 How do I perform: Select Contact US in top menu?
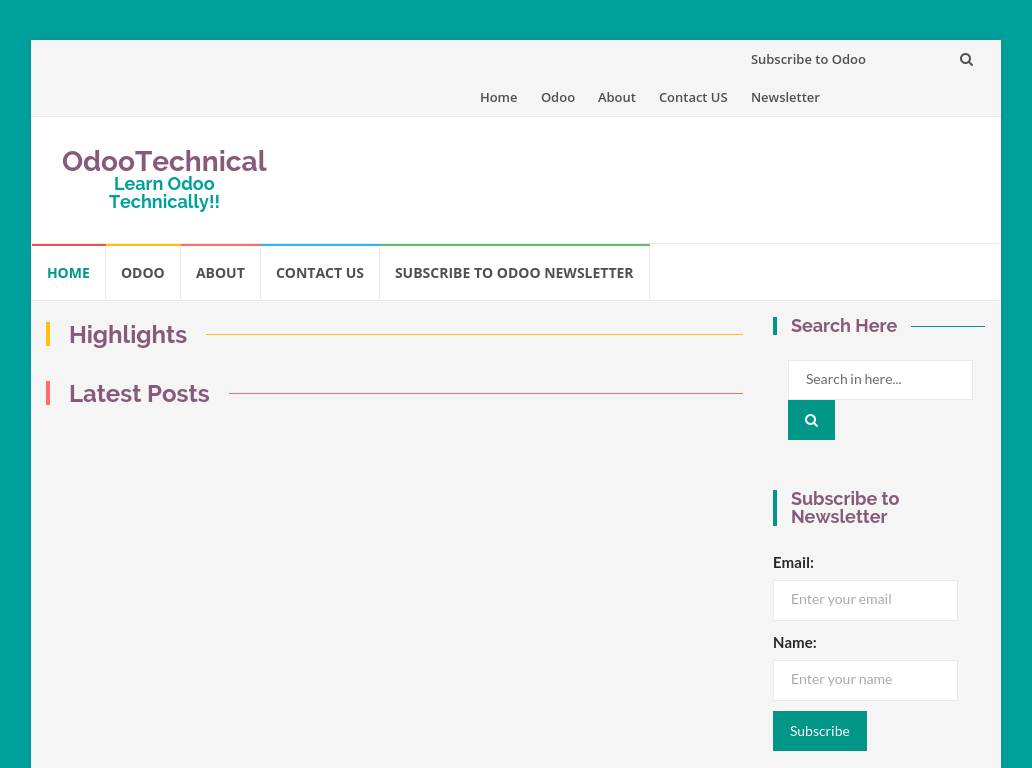693,97
